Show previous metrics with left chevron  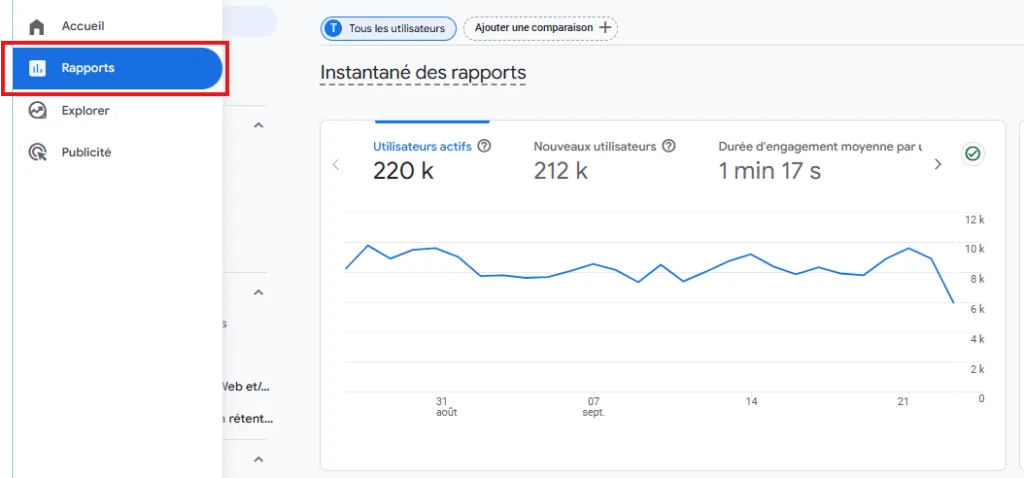(336, 165)
